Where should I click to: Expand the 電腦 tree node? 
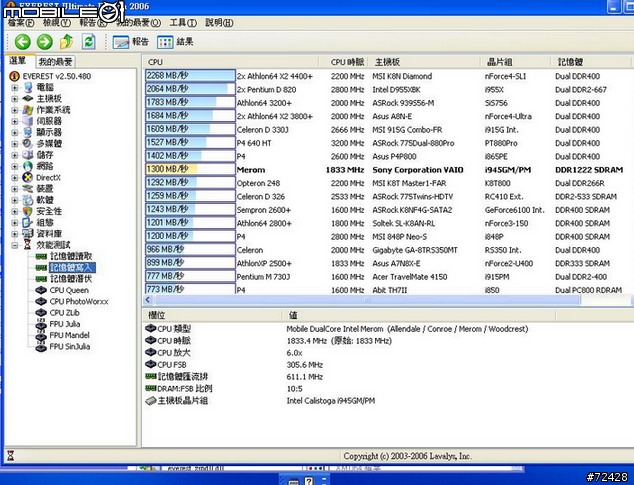coord(15,87)
